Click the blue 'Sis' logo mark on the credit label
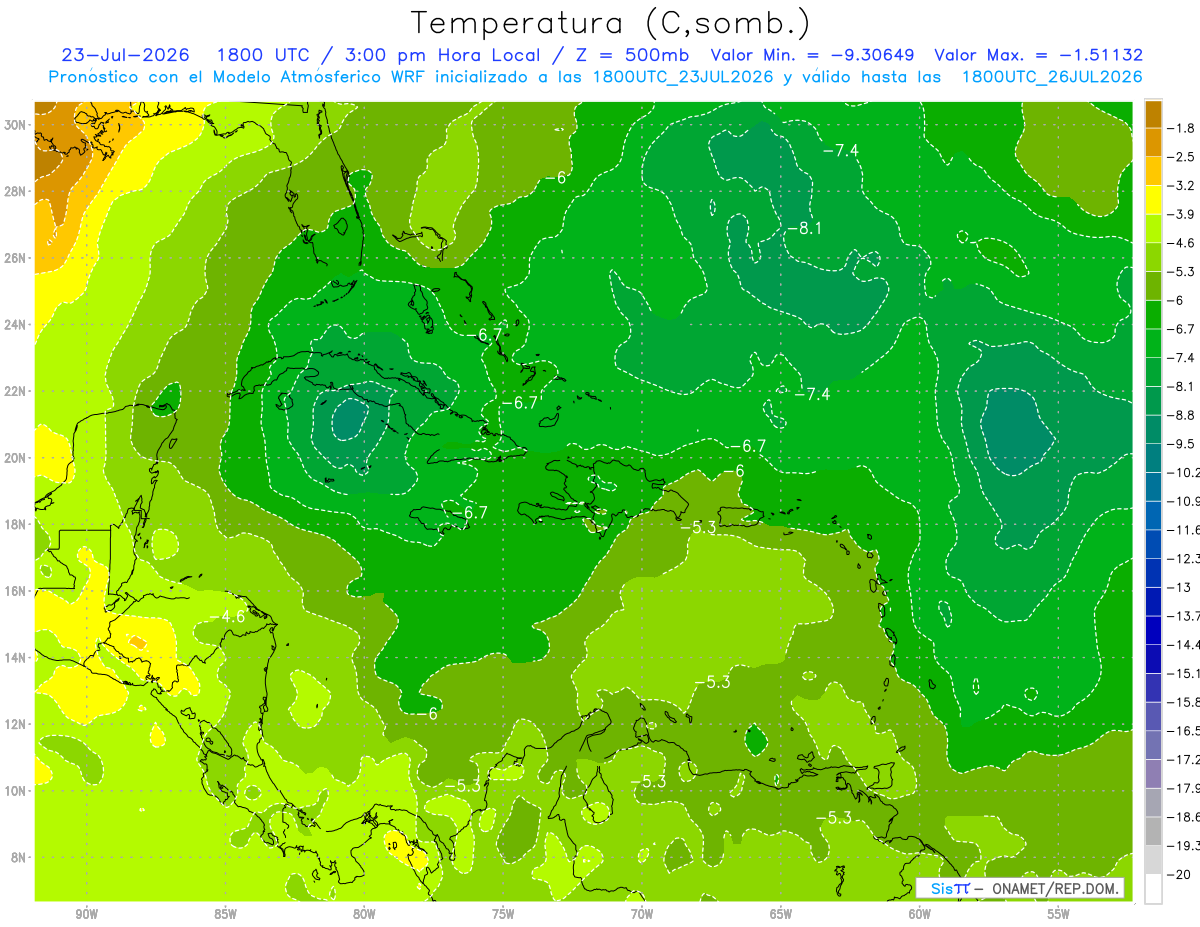The width and height of the screenshot is (1200, 927). tap(941, 888)
